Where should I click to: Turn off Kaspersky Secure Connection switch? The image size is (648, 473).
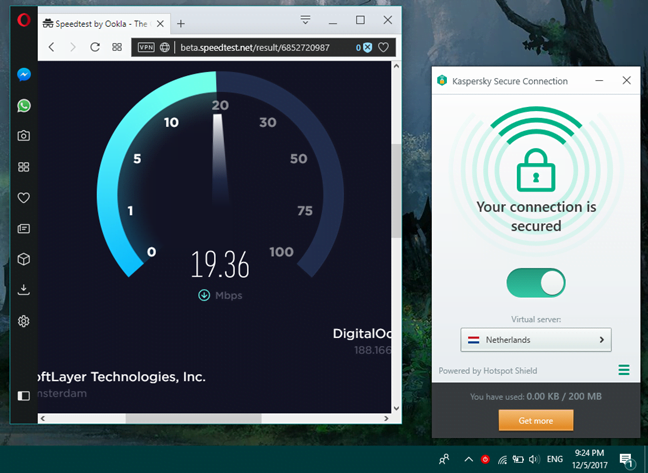click(x=536, y=283)
